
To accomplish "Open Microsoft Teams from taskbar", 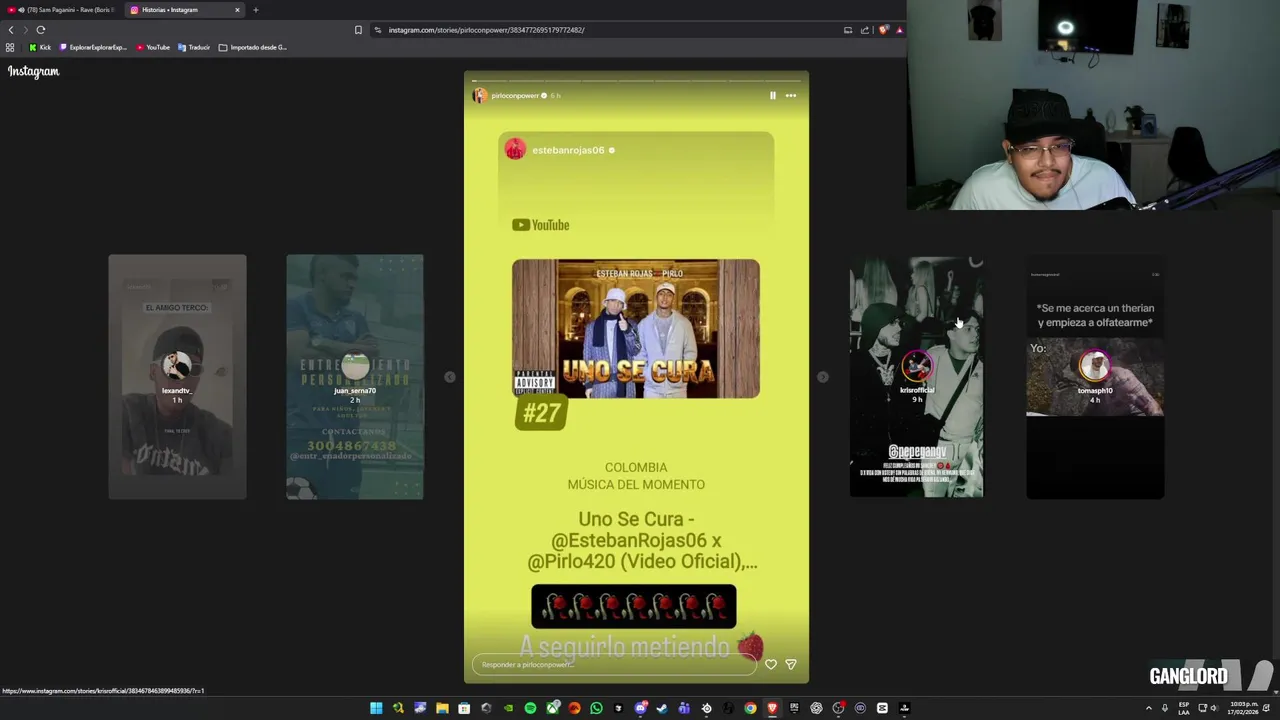I will (x=684, y=708).
